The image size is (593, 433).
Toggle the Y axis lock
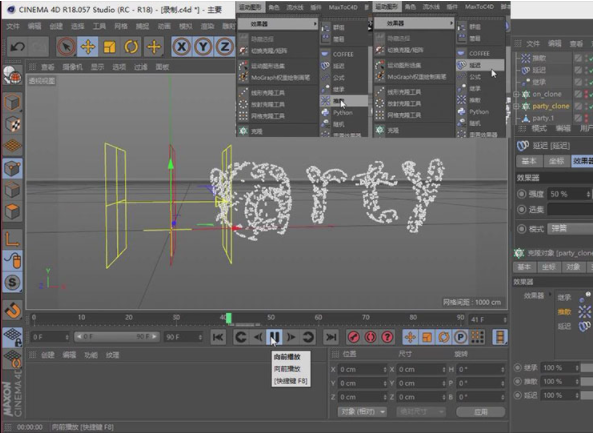(203, 47)
